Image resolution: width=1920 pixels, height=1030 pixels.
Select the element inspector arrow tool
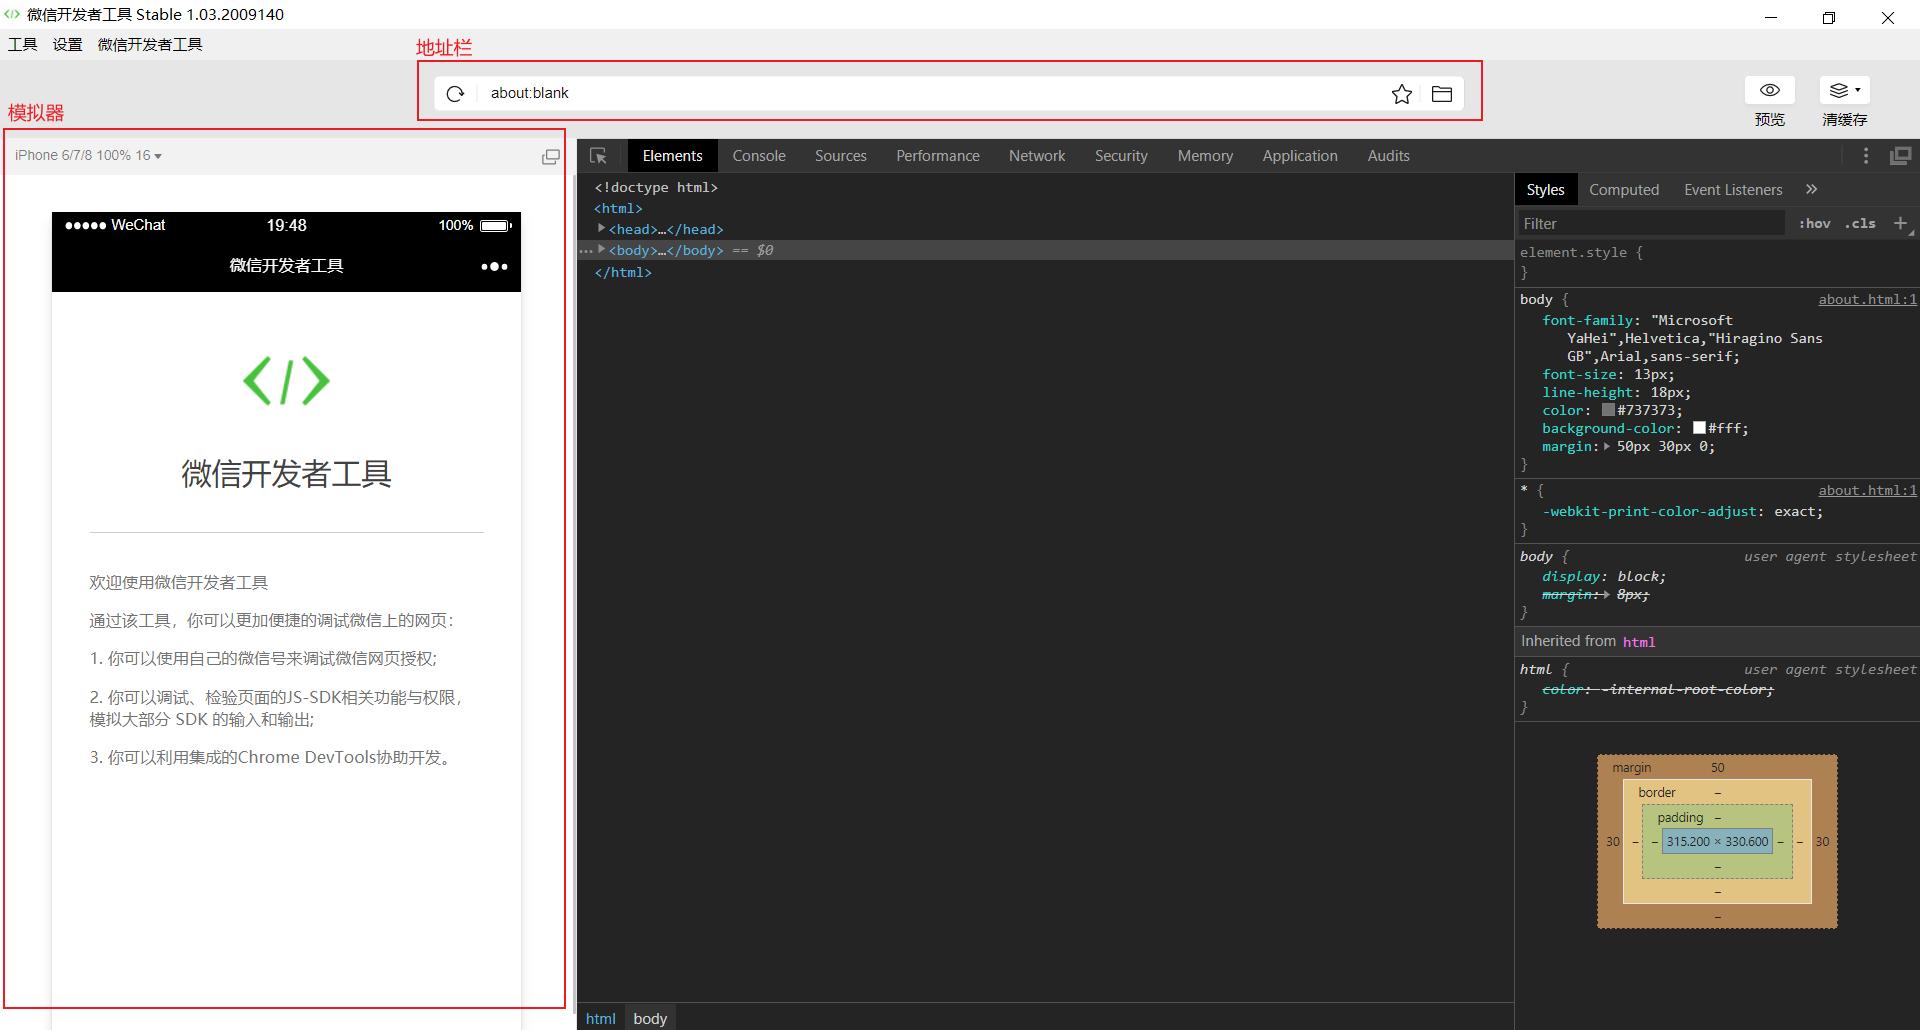point(599,156)
